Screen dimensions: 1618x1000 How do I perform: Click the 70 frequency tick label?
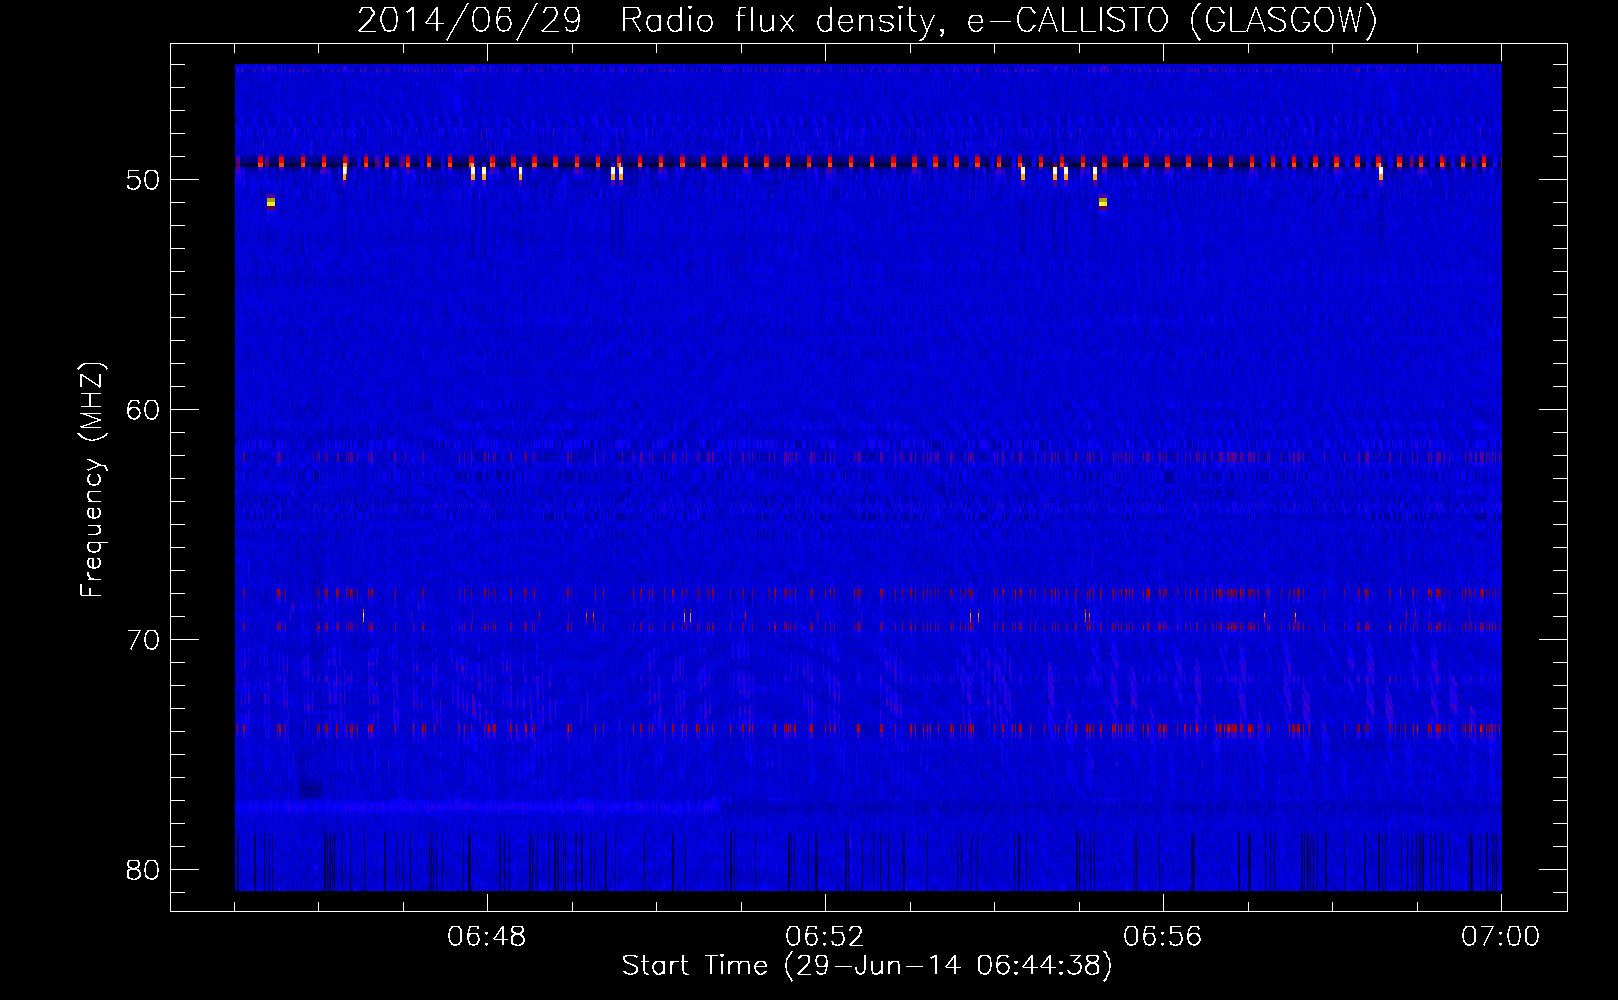[143, 640]
